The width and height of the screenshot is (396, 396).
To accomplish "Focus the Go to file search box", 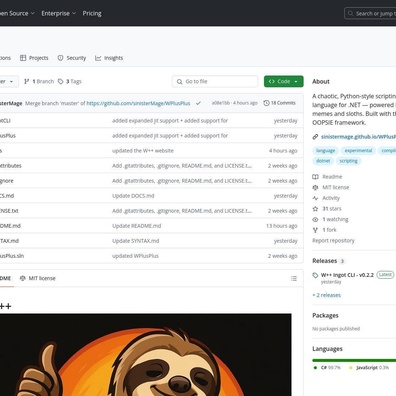I will [215, 81].
